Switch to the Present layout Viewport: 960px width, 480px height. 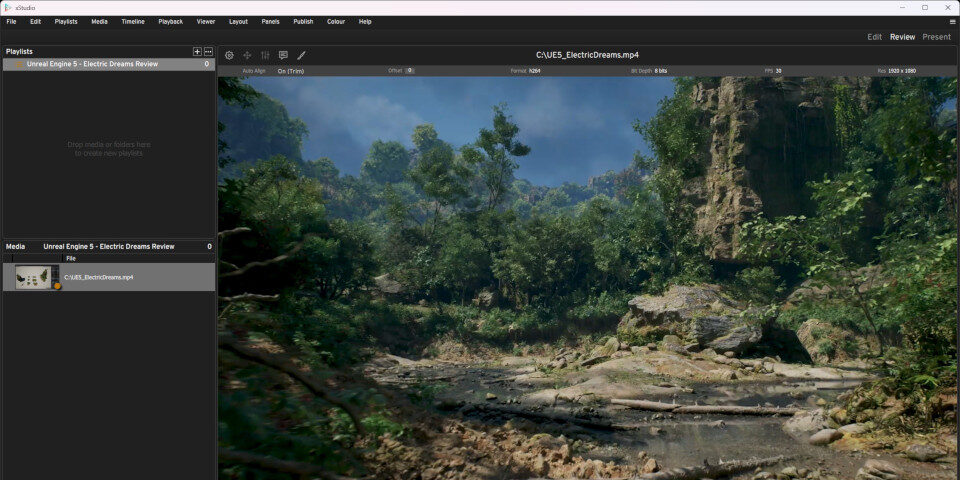click(936, 37)
